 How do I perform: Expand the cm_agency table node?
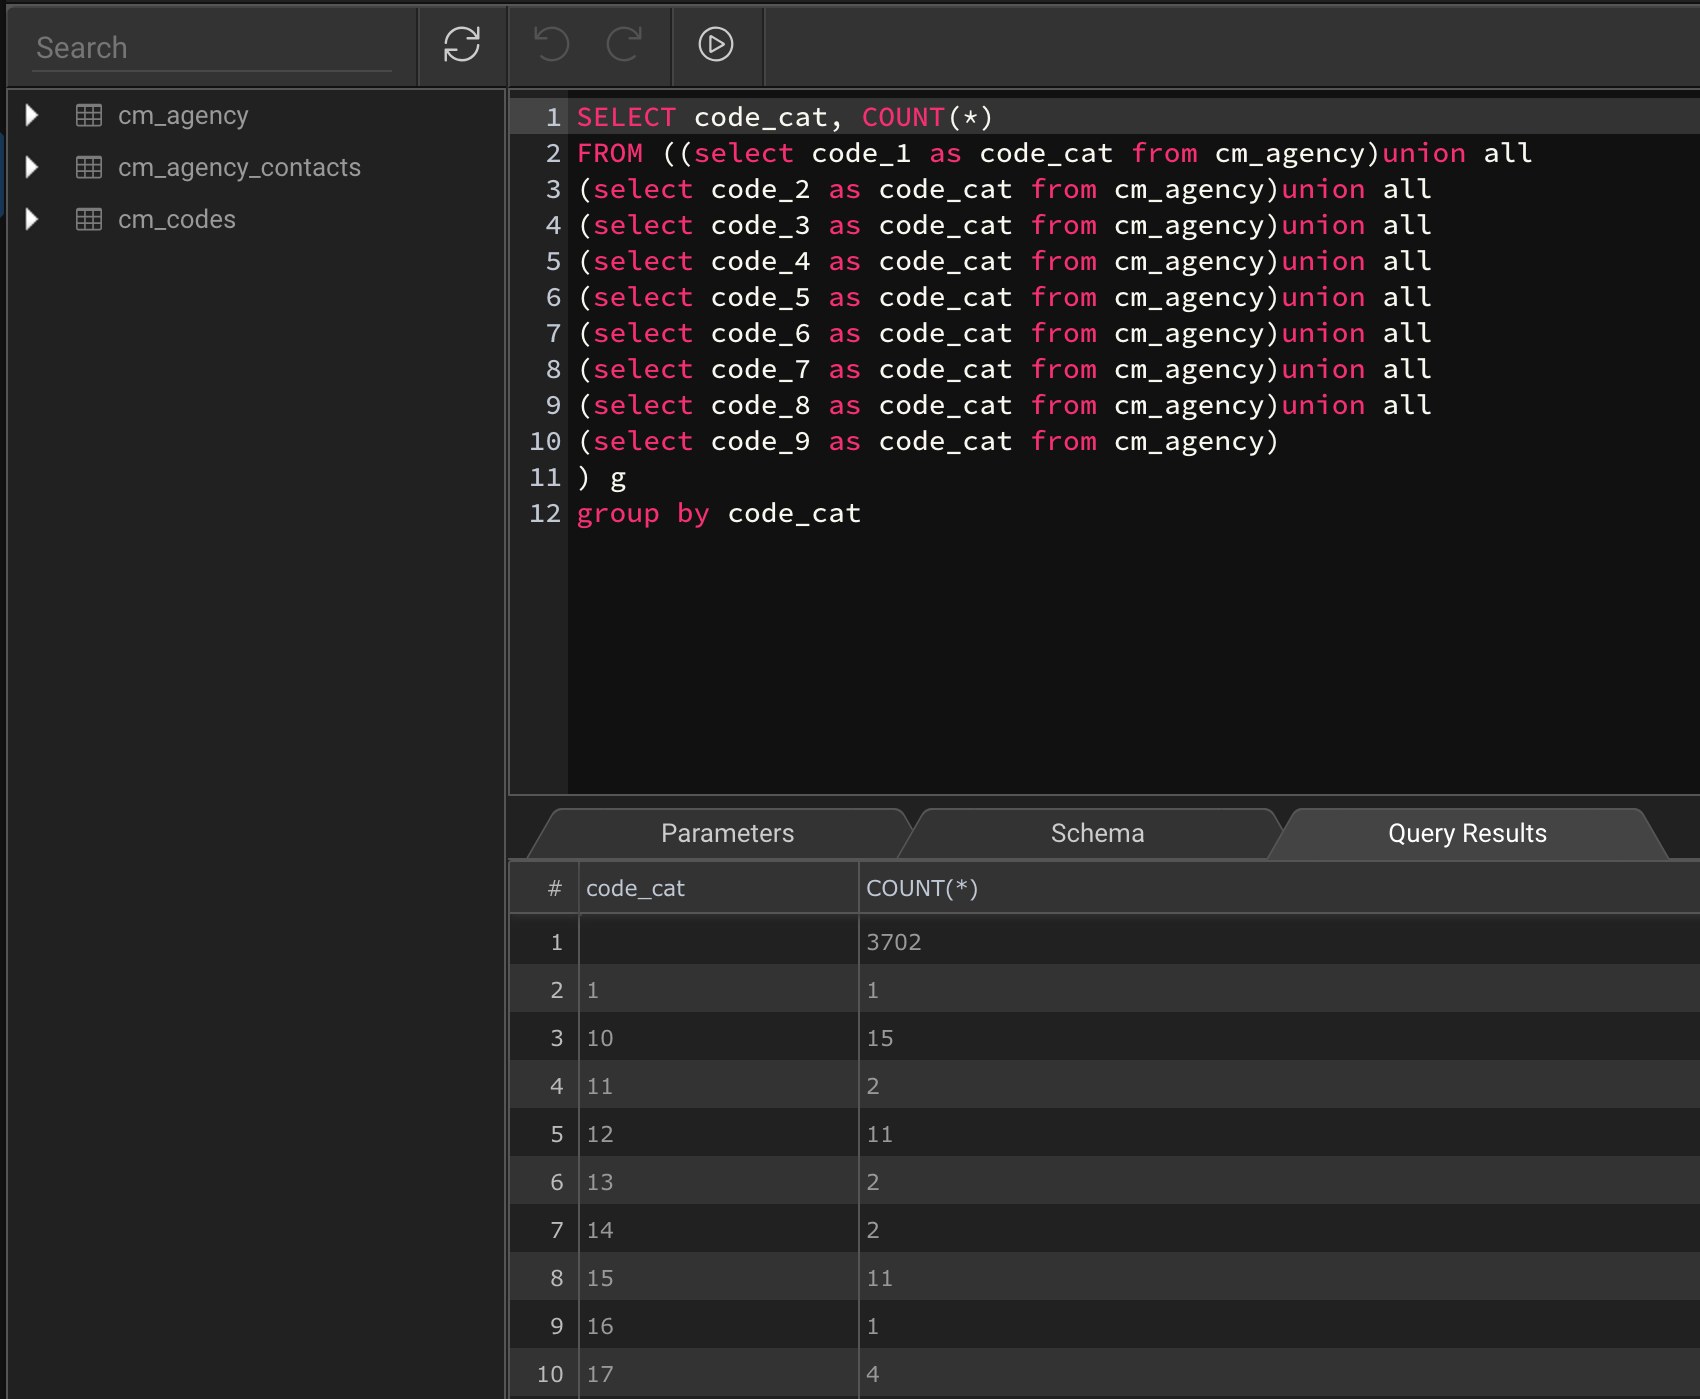coord(31,114)
